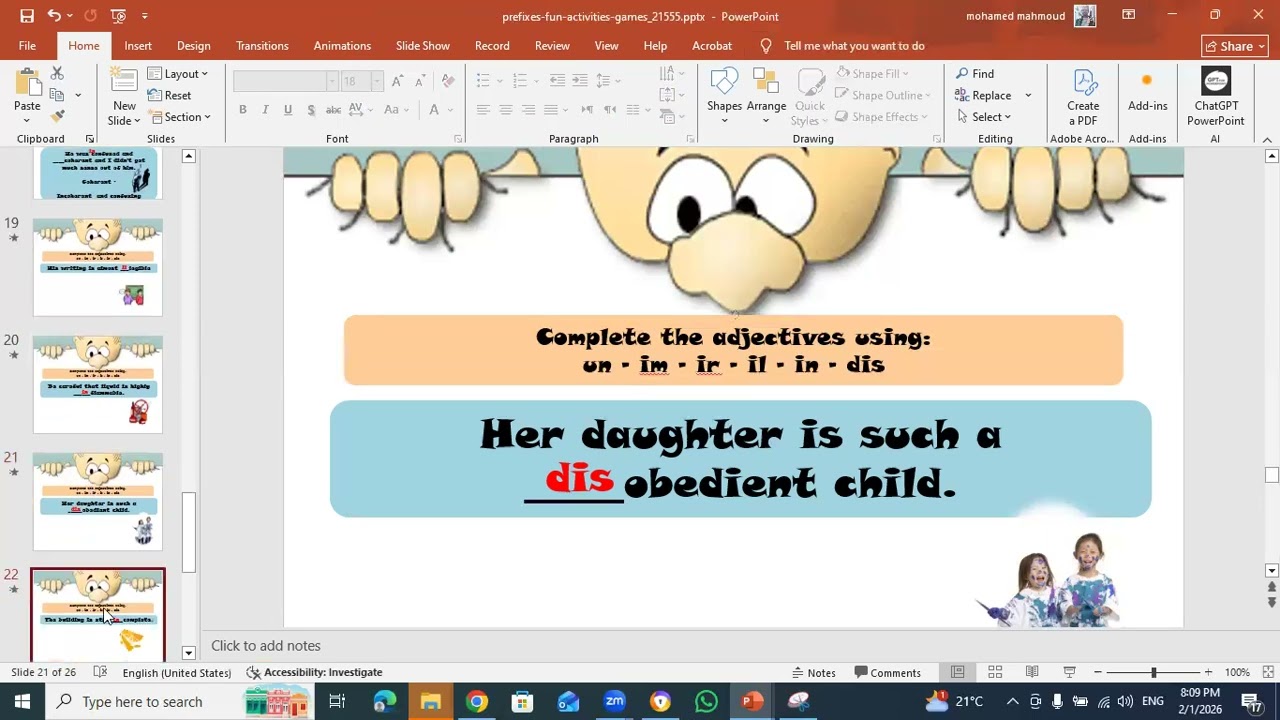Open the font name combo box
This screenshot has height=720, width=1280.
point(286,81)
